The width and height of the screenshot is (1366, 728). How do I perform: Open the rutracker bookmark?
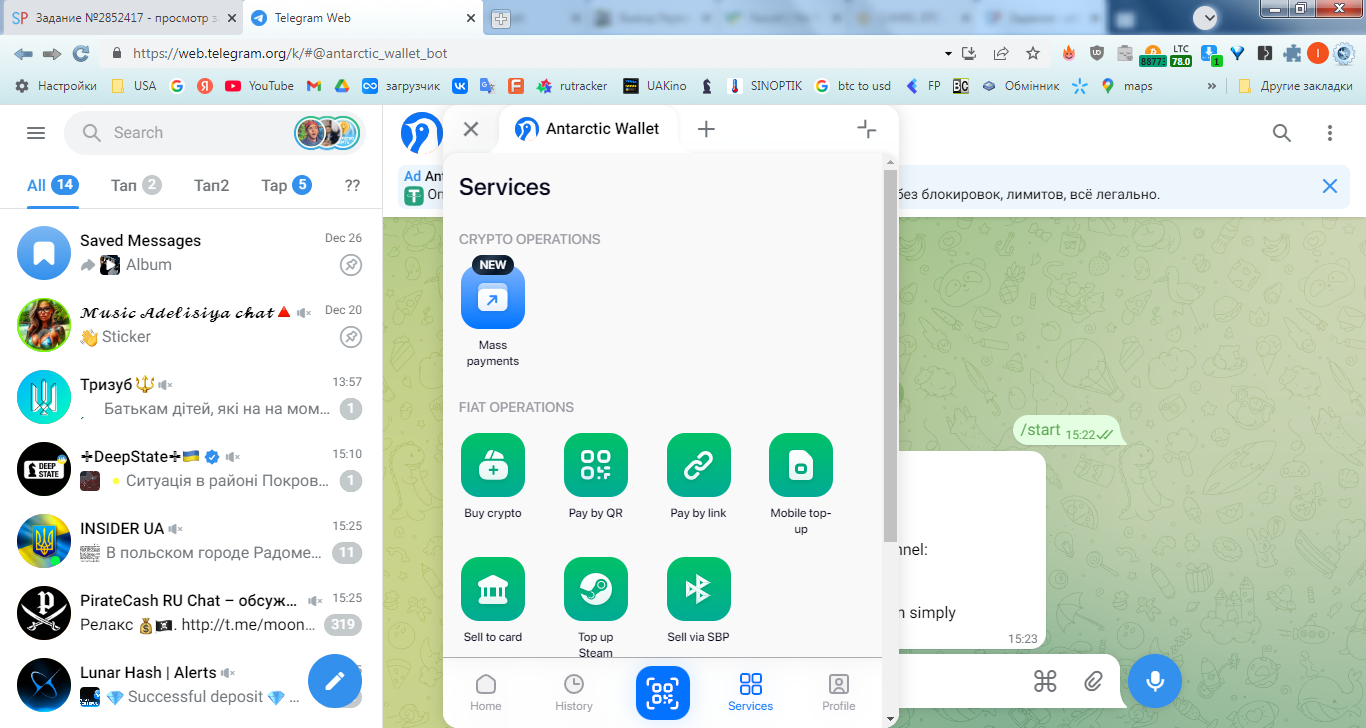coord(572,86)
